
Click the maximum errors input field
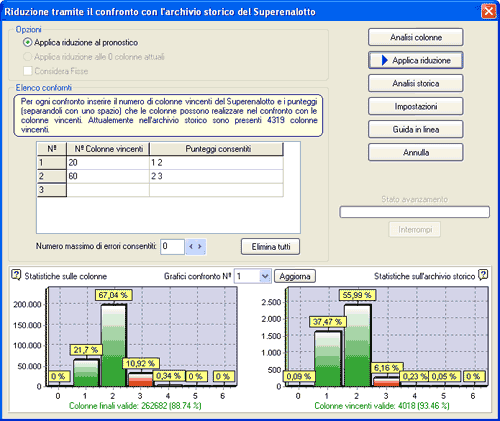pyautogui.click(x=172, y=247)
